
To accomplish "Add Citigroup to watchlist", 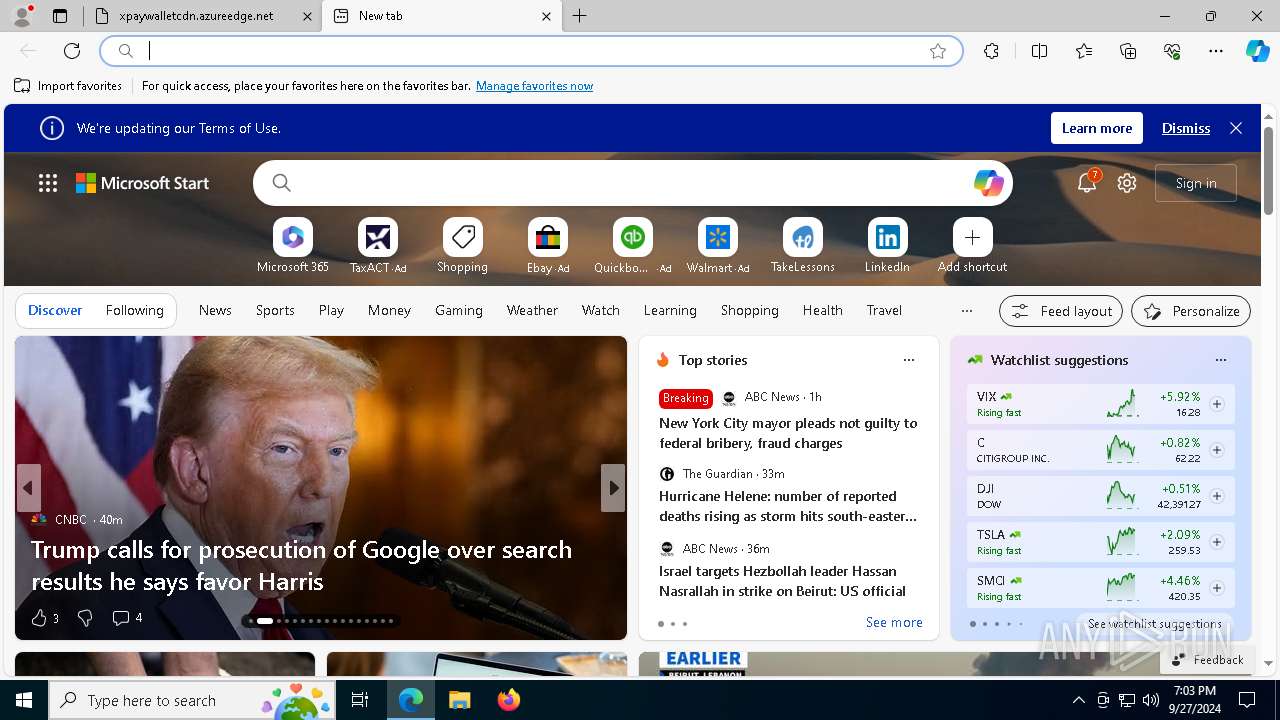I will tap(1217, 450).
